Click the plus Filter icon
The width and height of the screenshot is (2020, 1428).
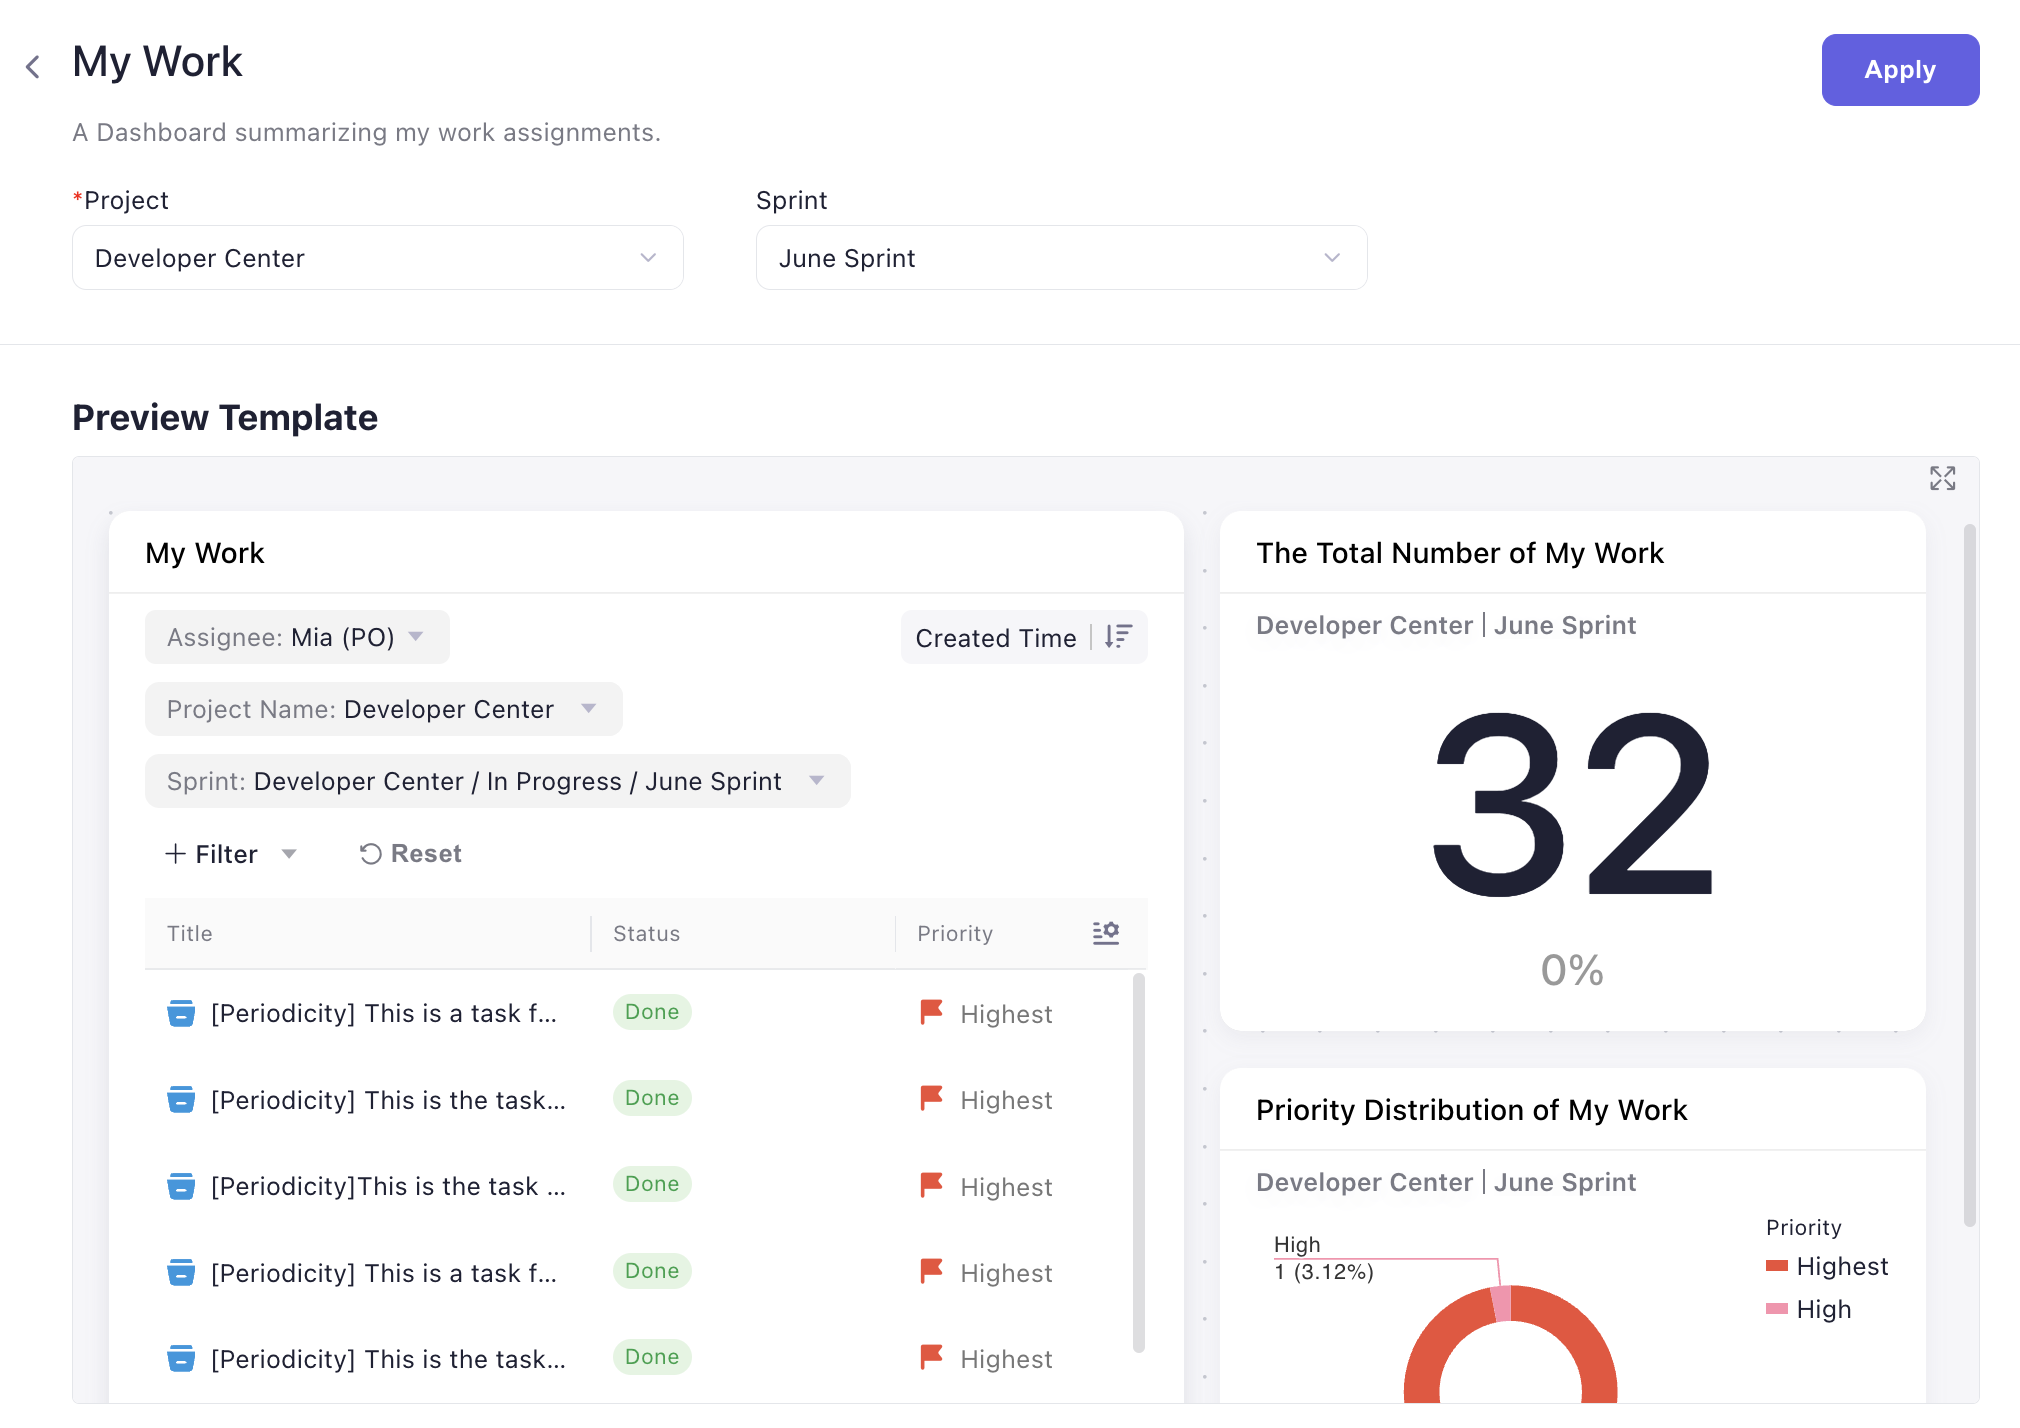click(x=176, y=854)
